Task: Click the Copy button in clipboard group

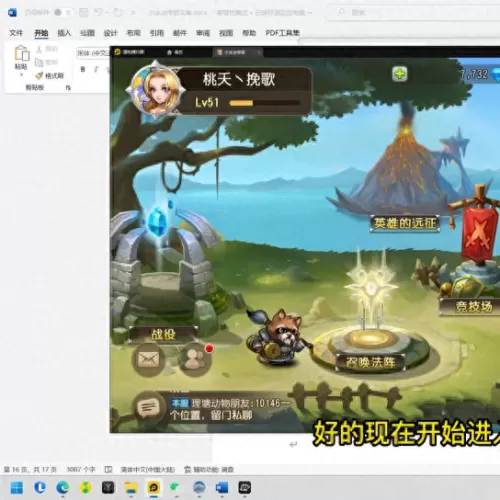Action: point(47,62)
